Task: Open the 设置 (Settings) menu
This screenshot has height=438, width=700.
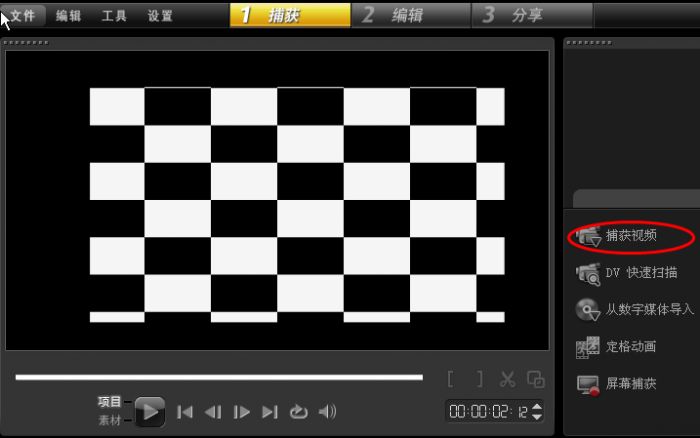Action: pyautogui.click(x=160, y=16)
